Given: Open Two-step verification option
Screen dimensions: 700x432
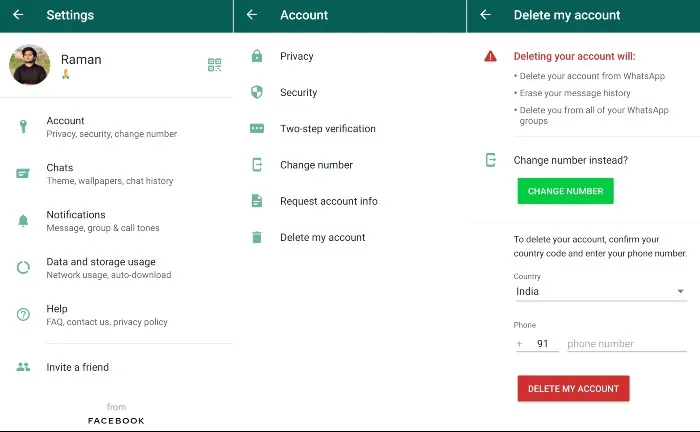Looking at the screenshot, I should click(x=350, y=129).
